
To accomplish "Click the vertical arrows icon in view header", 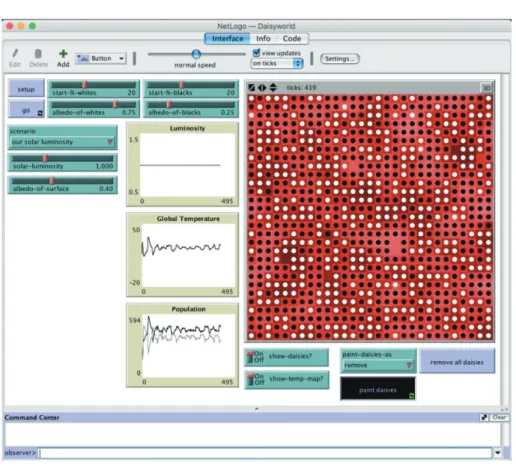I will pos(273,88).
